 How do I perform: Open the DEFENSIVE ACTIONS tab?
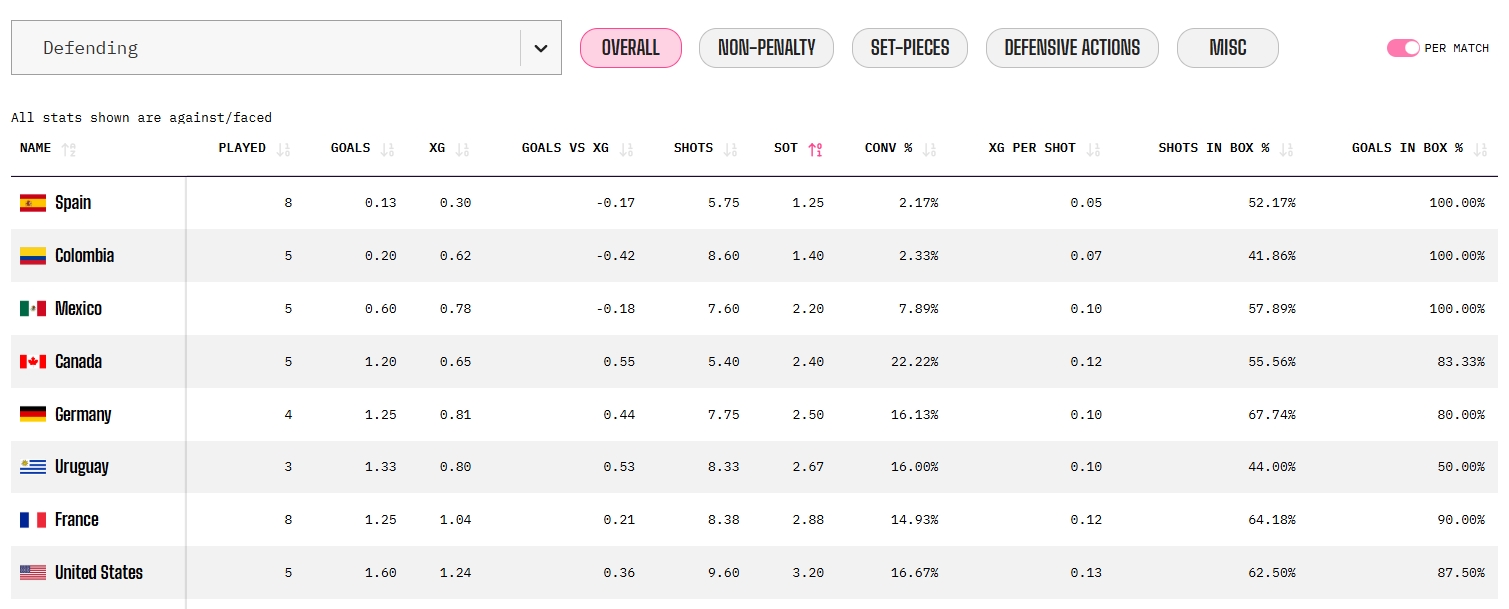(1072, 48)
